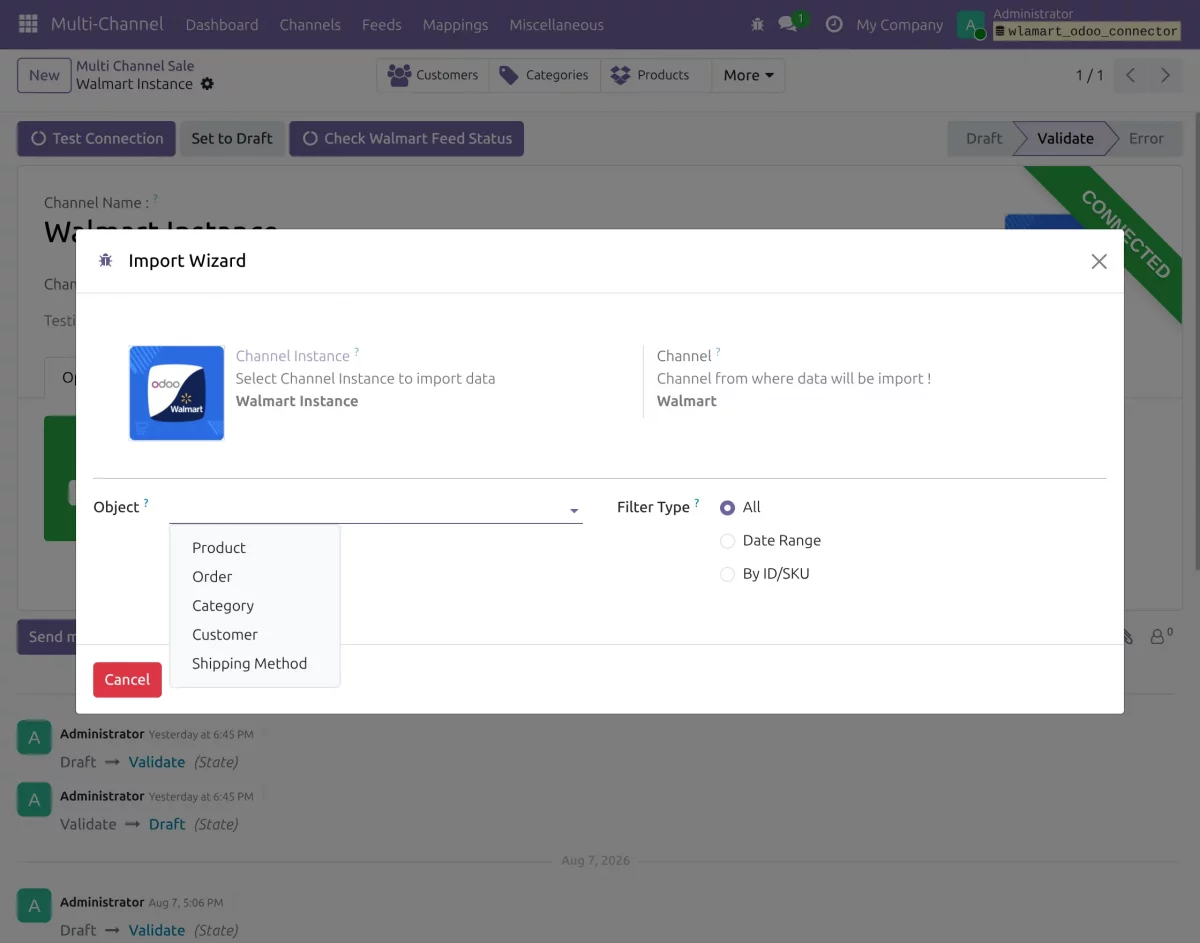Screen dimensions: 1200x943
Task: Click the Object field help tooltip mark
Action: coord(146,502)
